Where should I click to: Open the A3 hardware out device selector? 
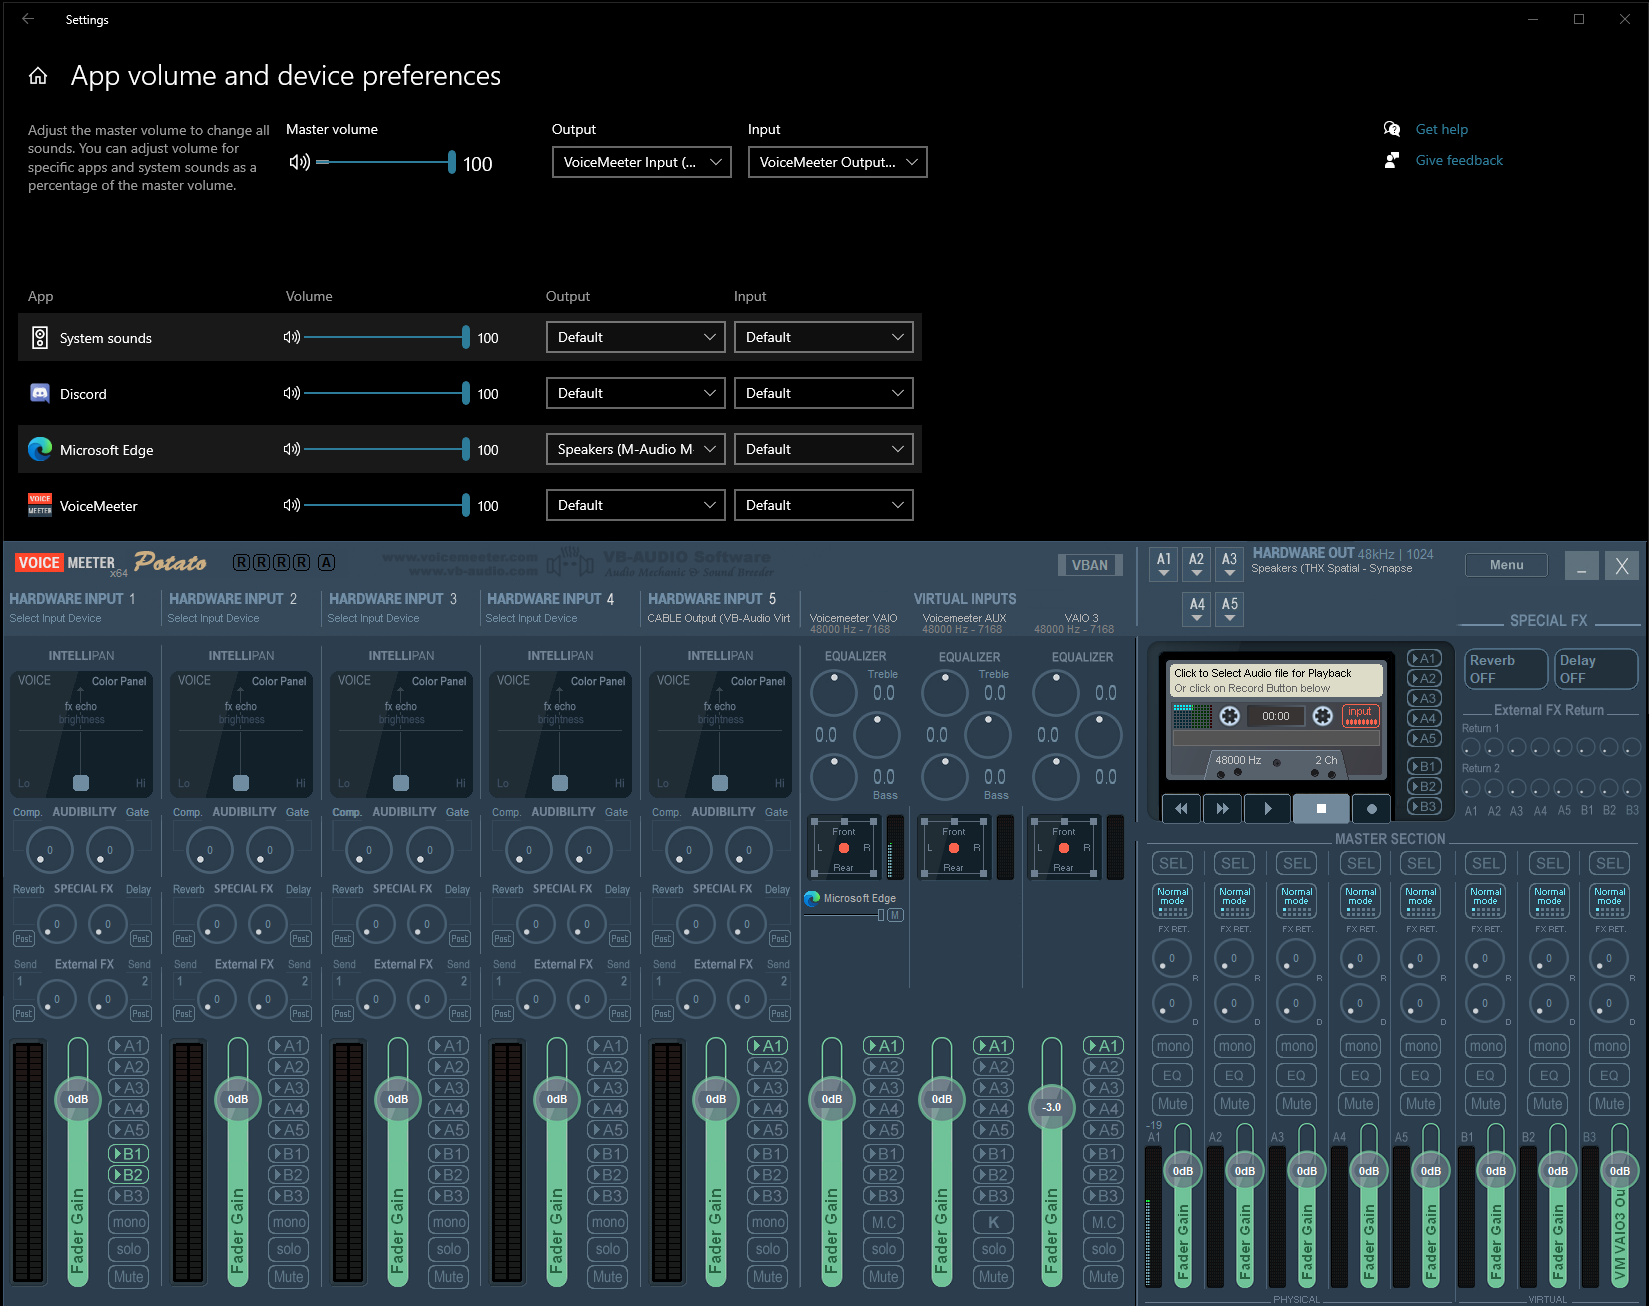click(x=1229, y=565)
